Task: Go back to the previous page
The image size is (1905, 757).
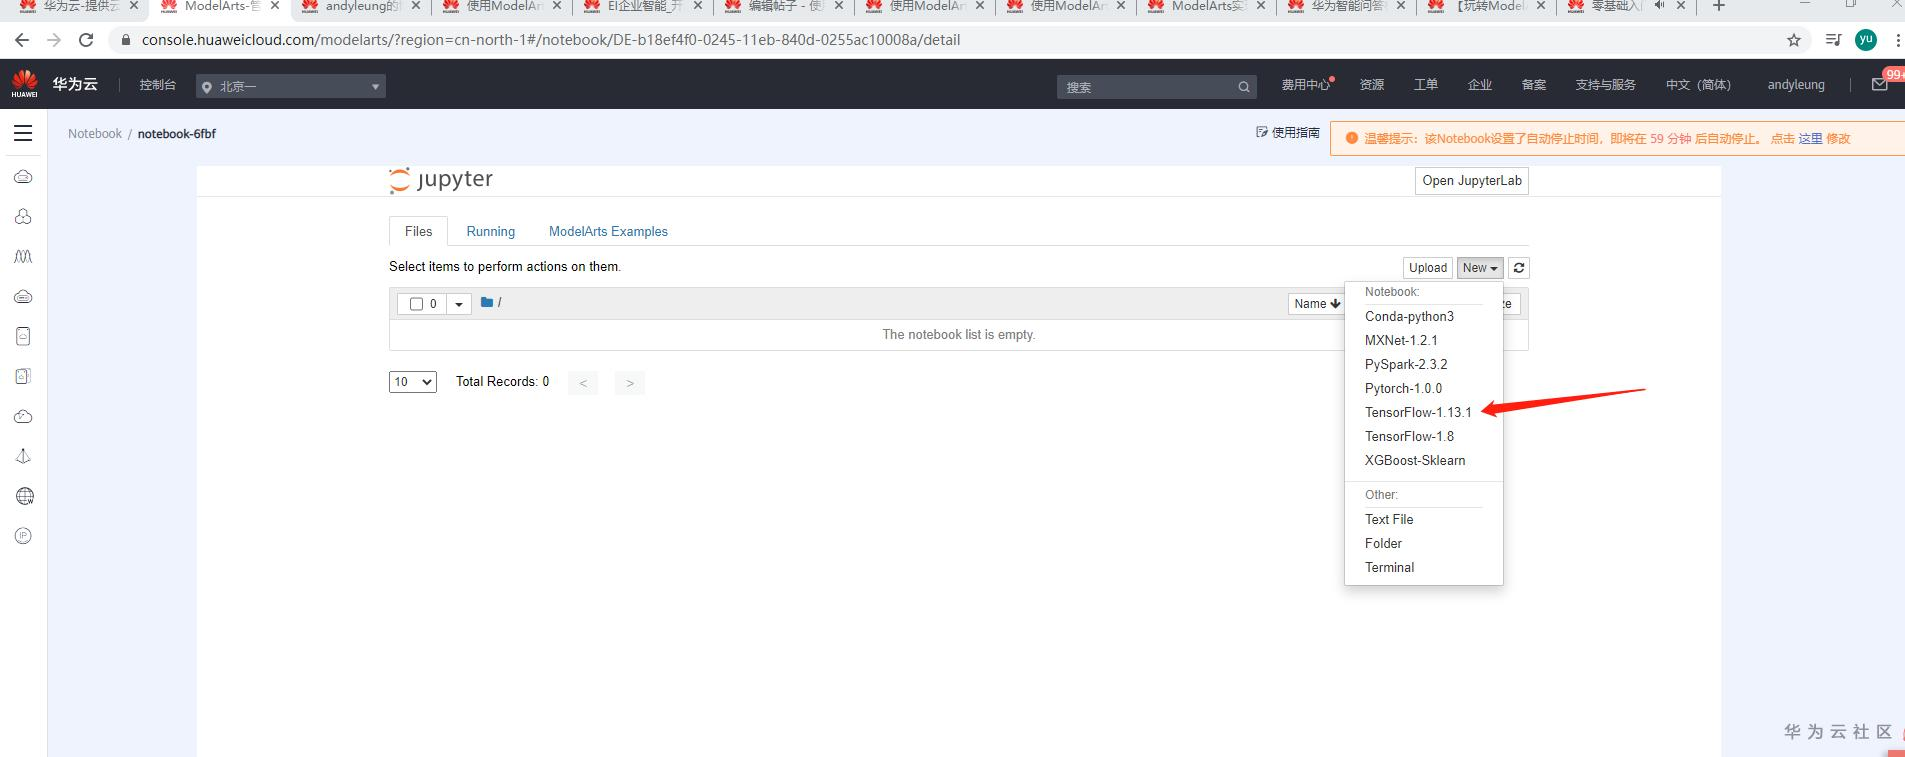Action: point(22,40)
